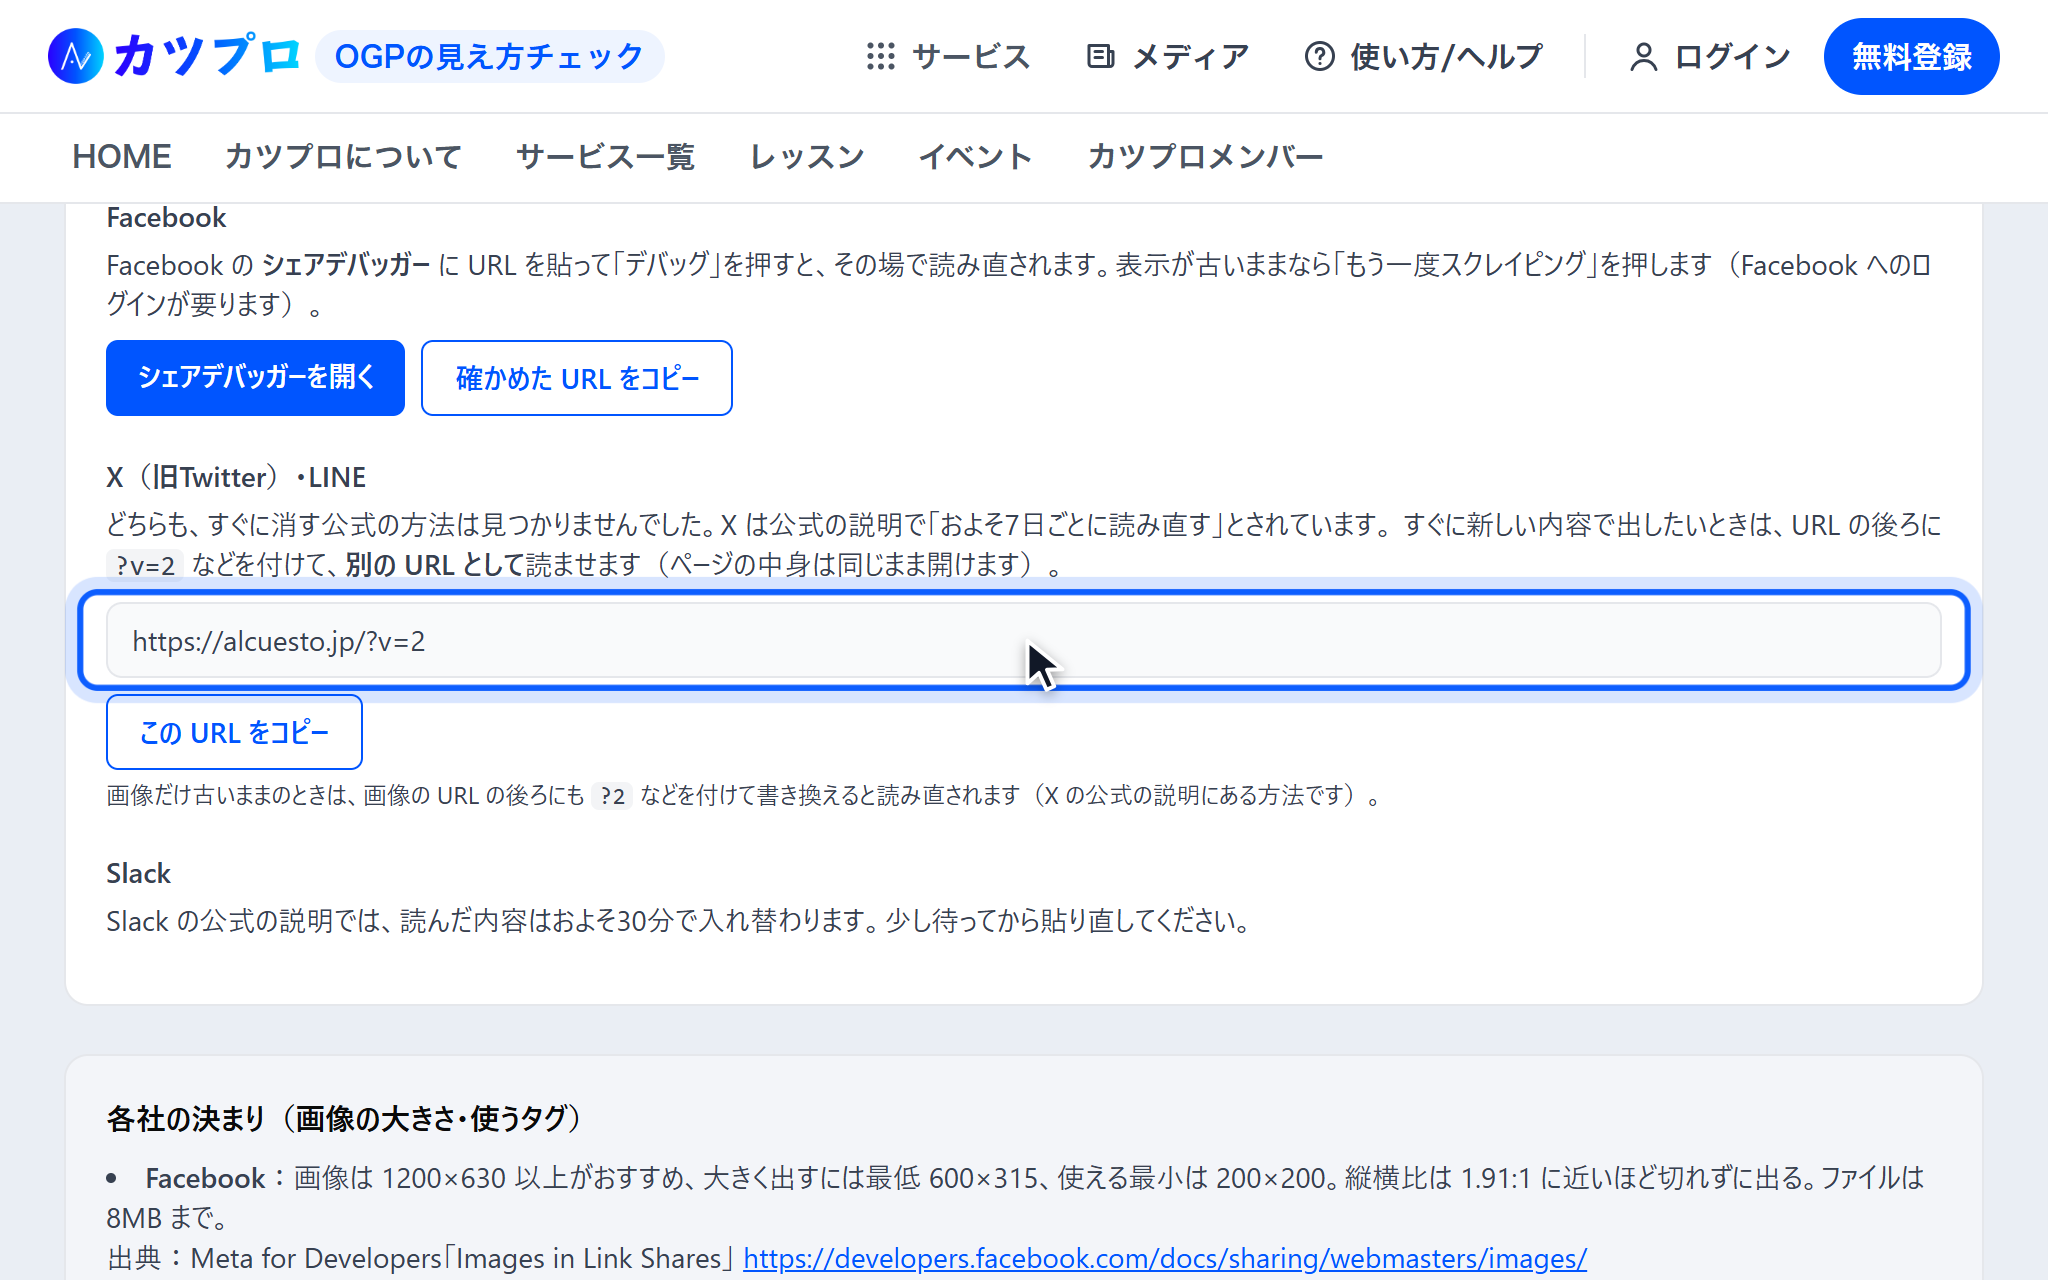Viewport: 2048px width, 1280px height.
Task: Click the カツプロ brand name text
Action: [x=207, y=56]
